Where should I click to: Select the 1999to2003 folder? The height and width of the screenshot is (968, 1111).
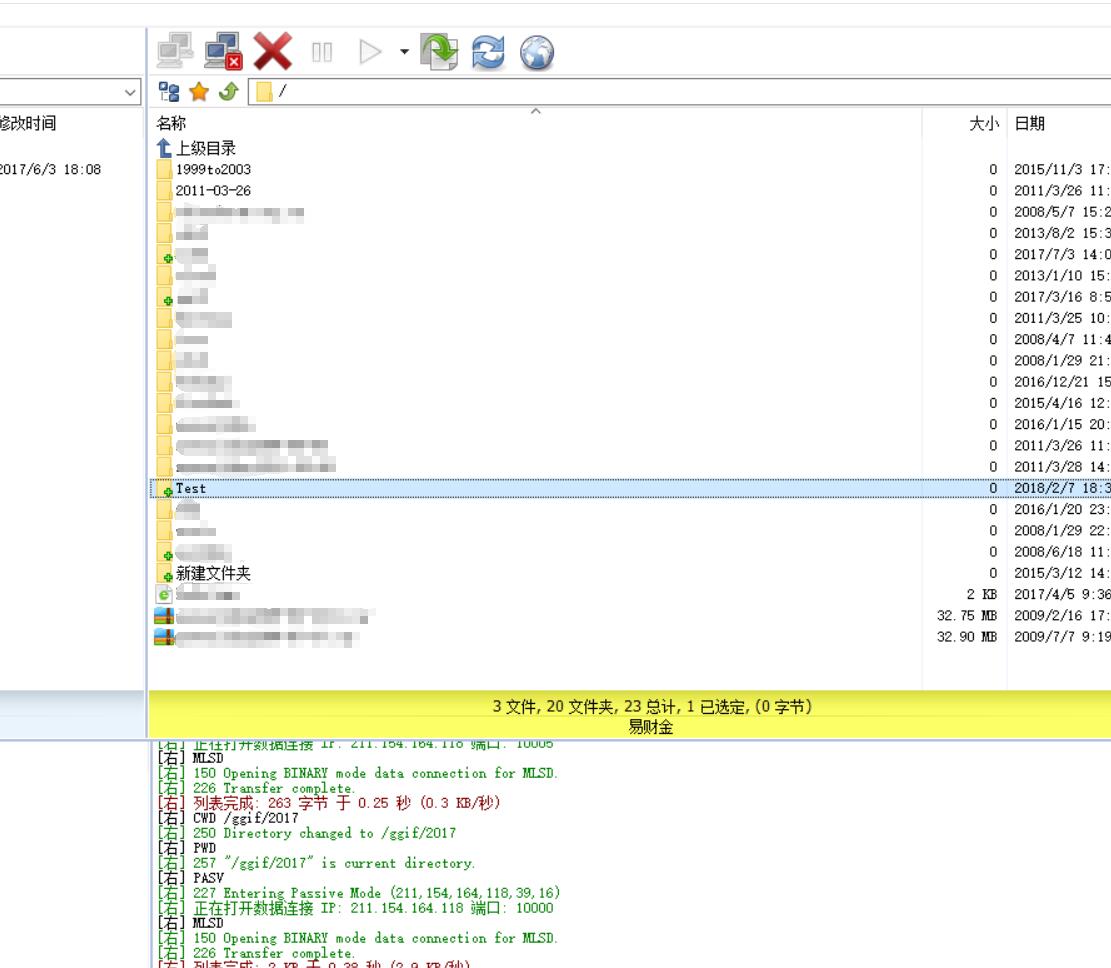point(213,170)
